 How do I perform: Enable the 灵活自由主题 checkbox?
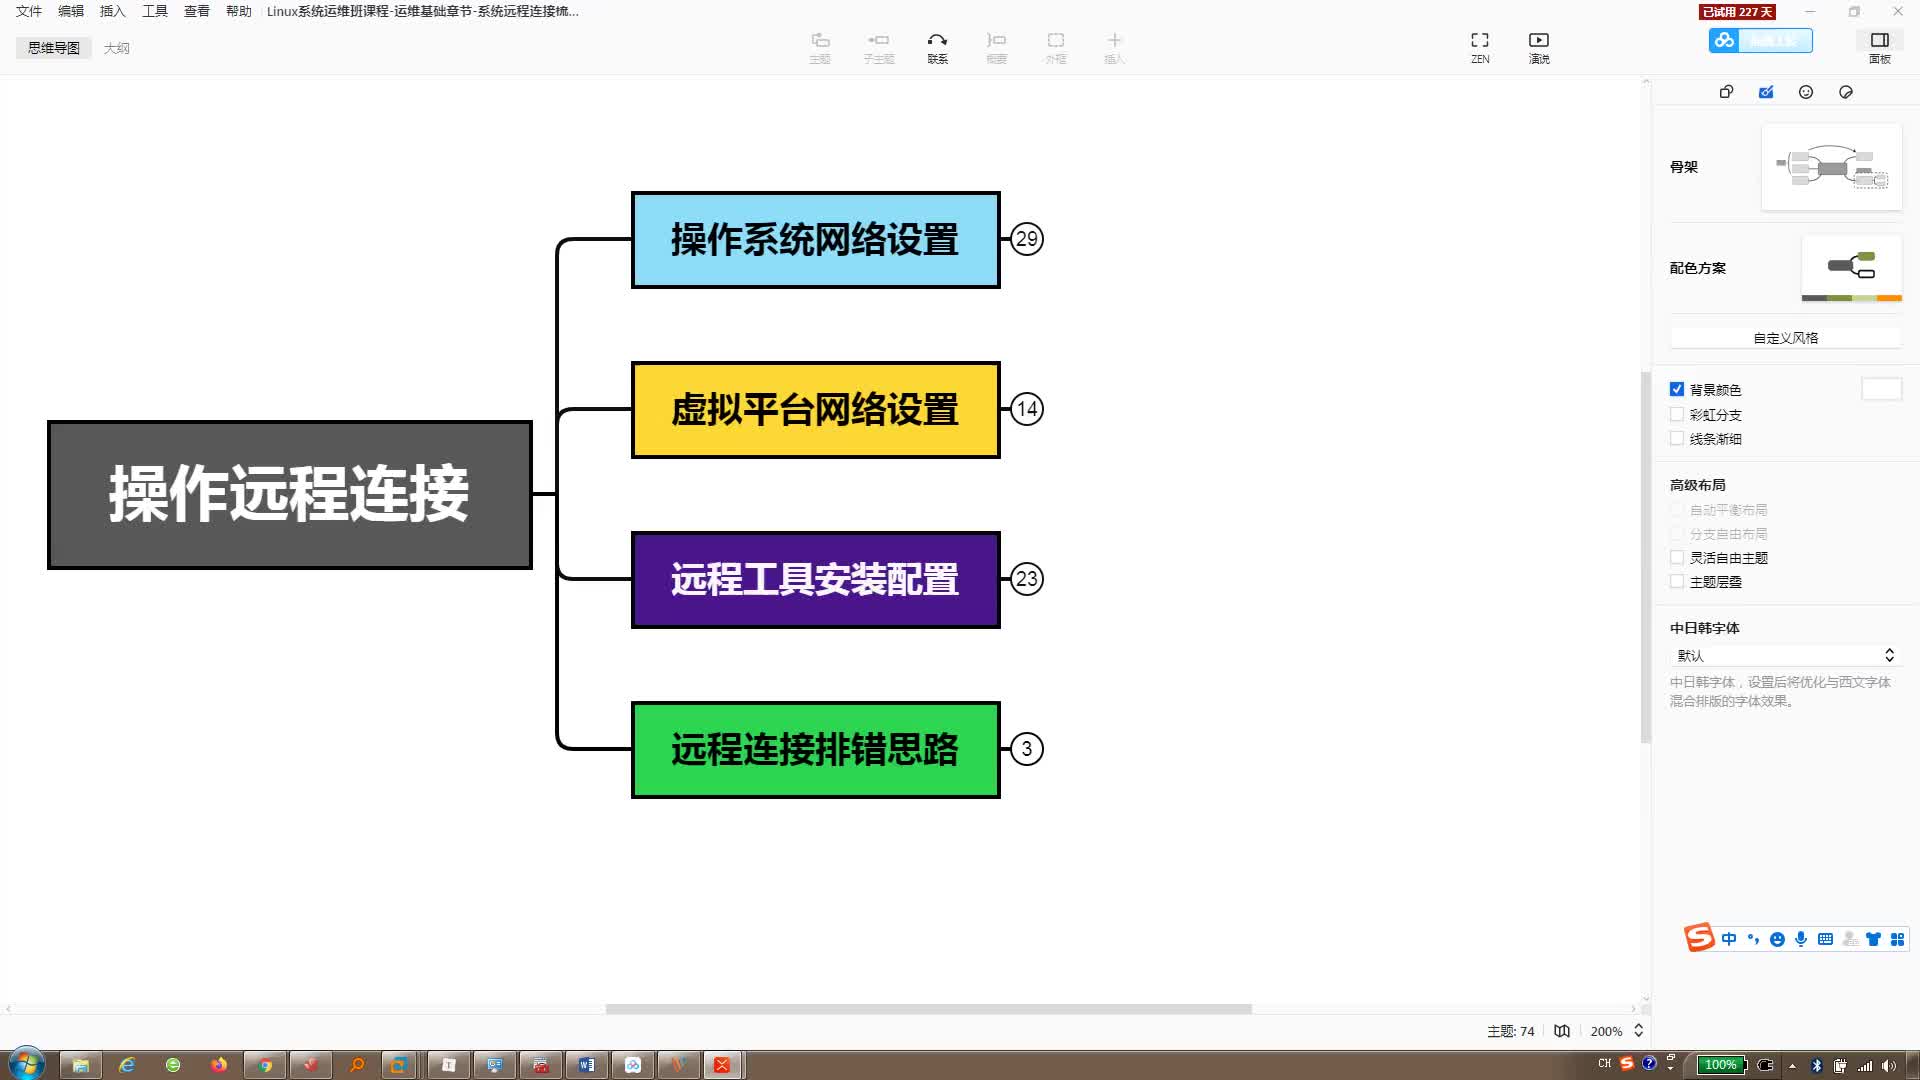tap(1677, 557)
